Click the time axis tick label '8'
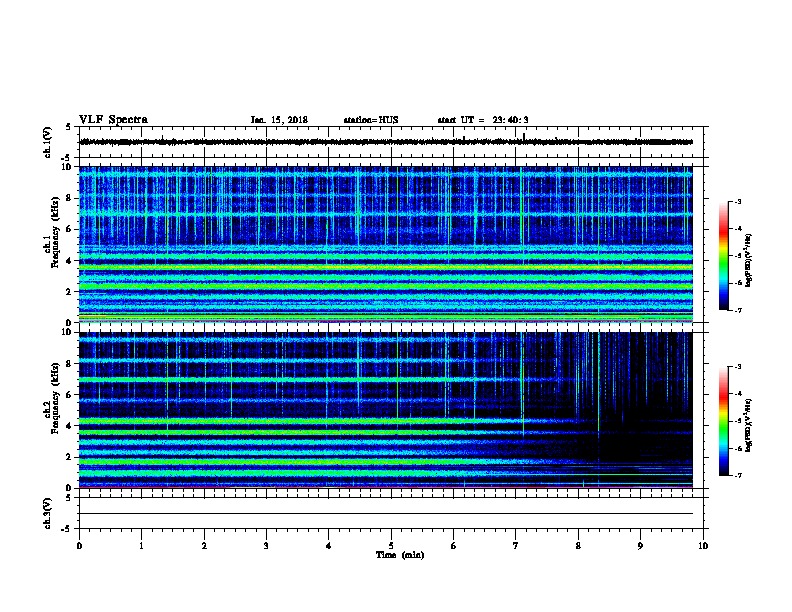Screen dimensions: 792x612 [x=578, y=546]
